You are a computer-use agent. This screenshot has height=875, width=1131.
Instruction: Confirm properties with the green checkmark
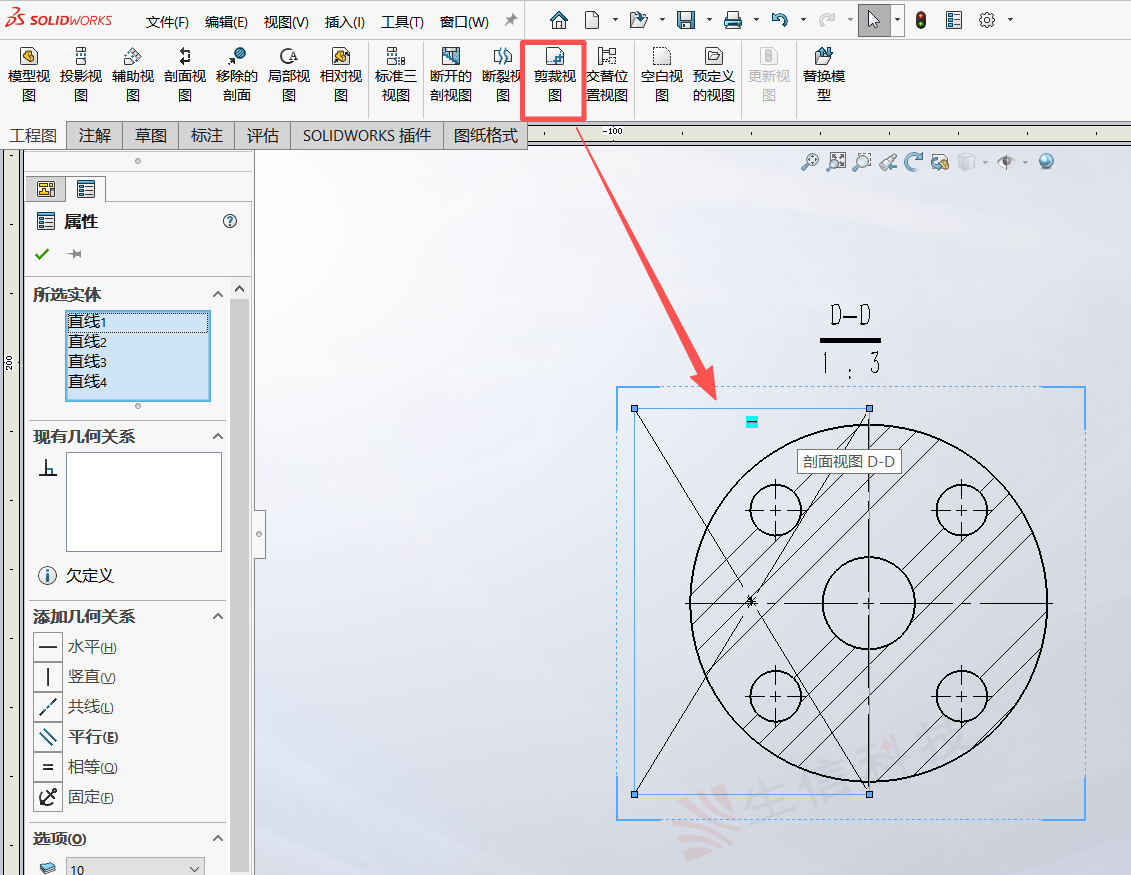pos(42,254)
